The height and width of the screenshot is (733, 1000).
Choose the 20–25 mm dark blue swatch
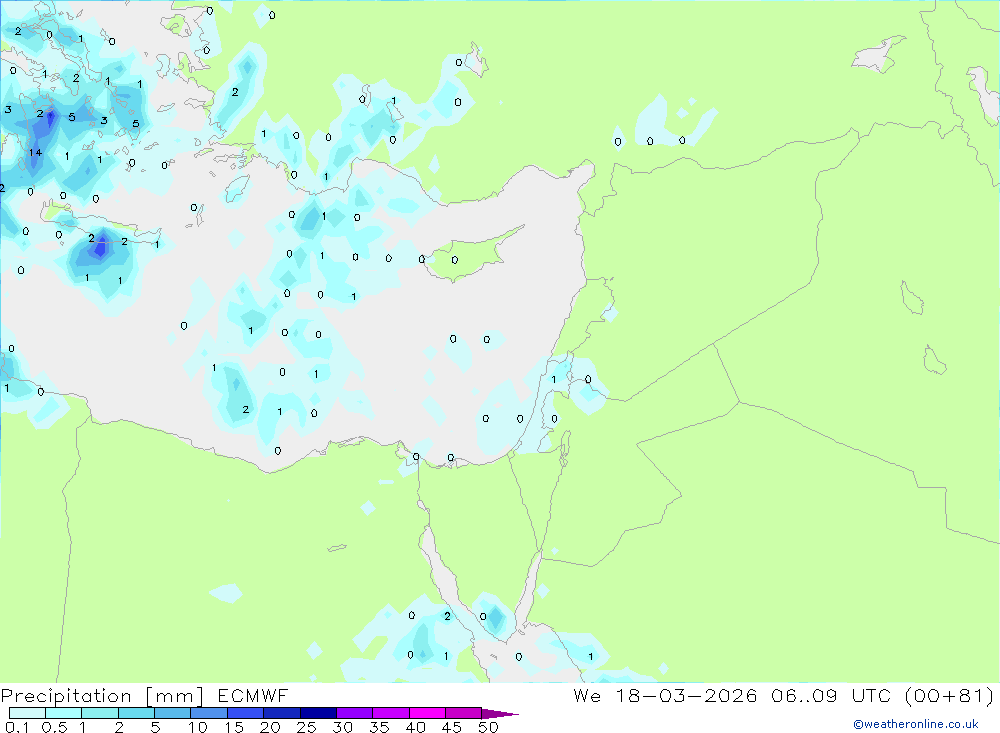coord(281,713)
